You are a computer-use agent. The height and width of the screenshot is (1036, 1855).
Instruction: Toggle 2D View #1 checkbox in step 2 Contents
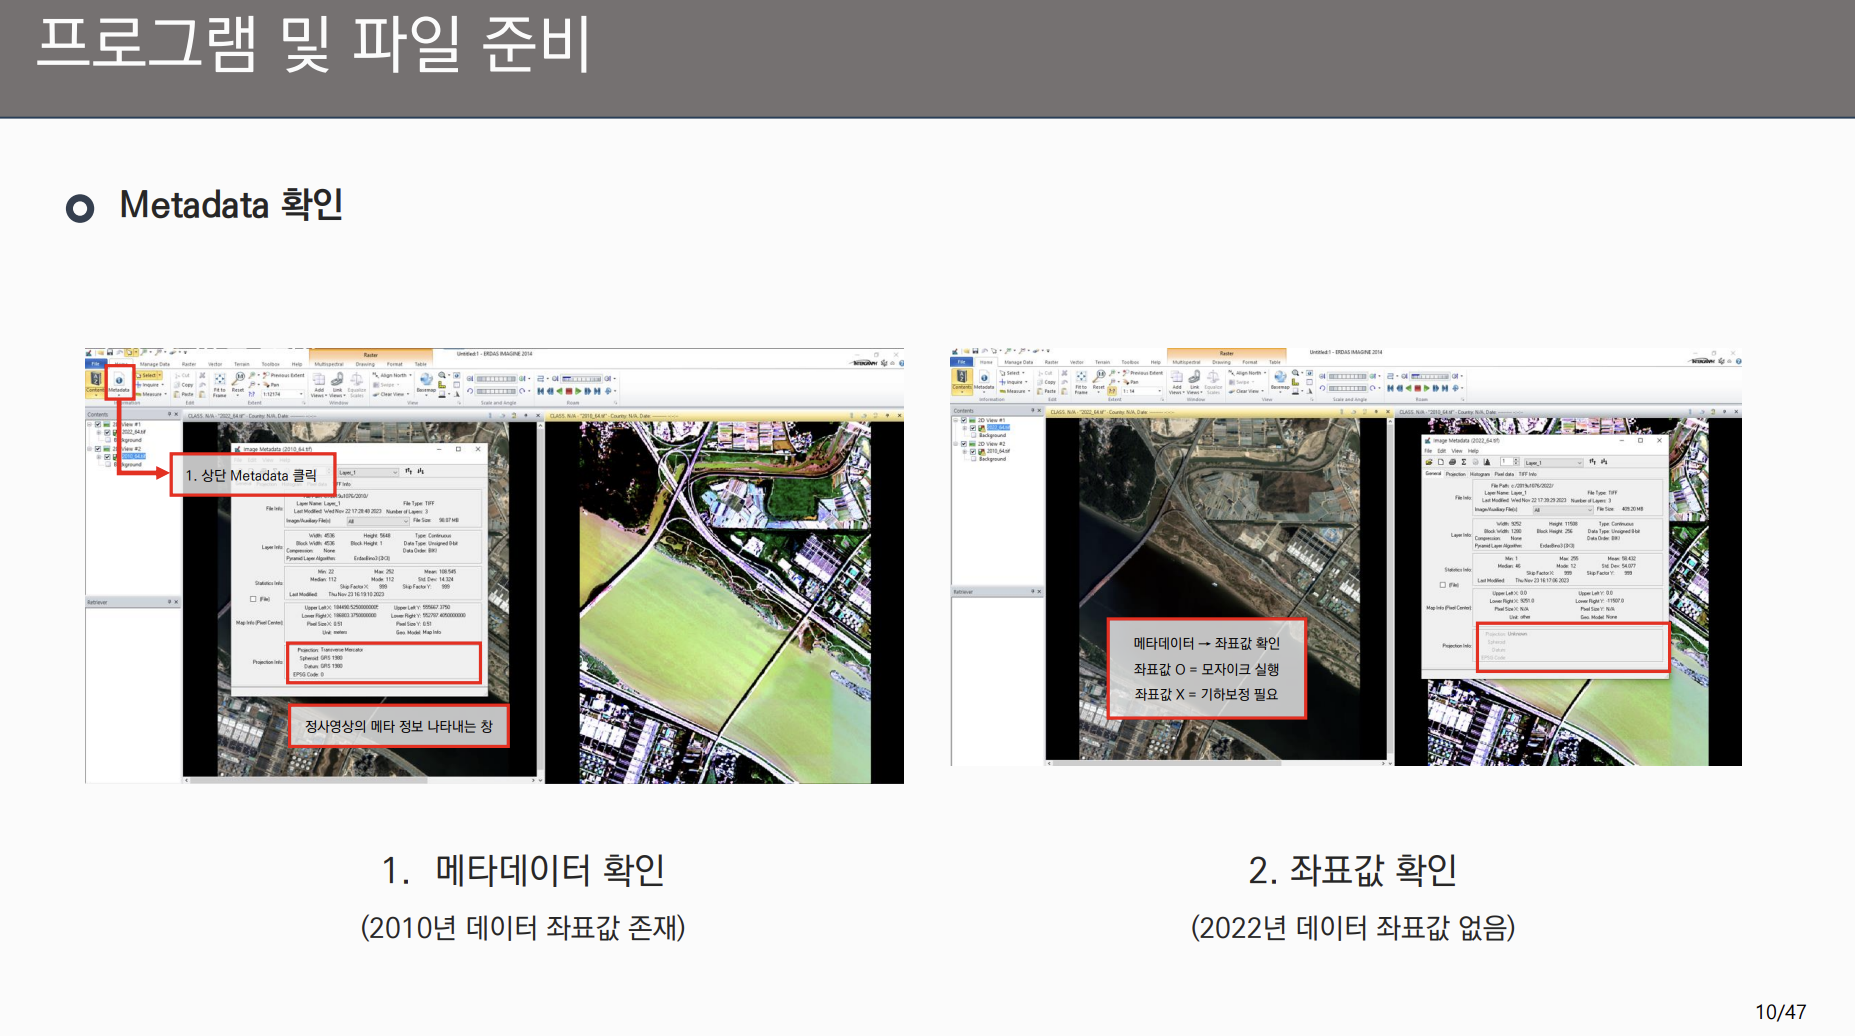964,420
